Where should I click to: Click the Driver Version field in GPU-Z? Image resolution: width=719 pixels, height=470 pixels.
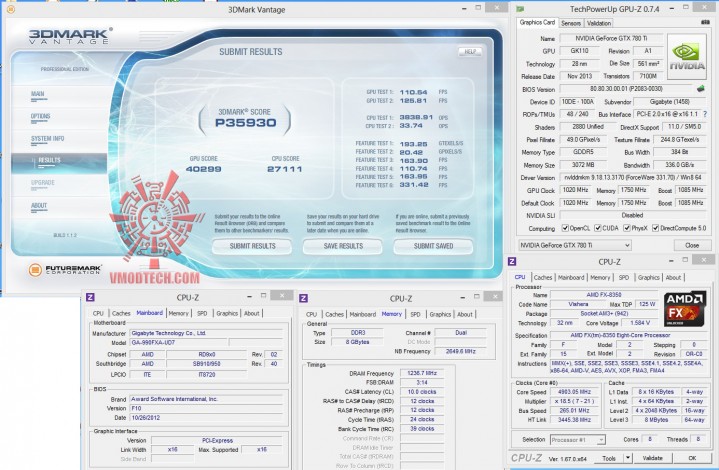point(633,177)
